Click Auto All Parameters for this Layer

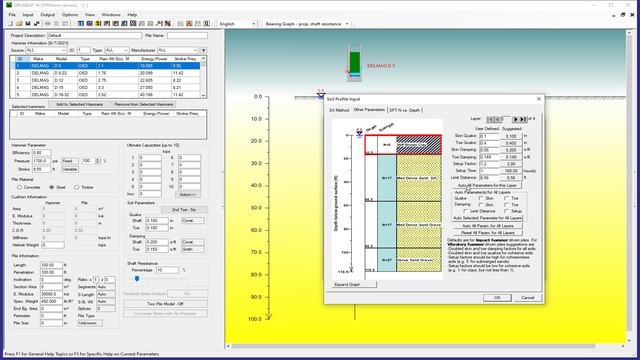pos(487,185)
